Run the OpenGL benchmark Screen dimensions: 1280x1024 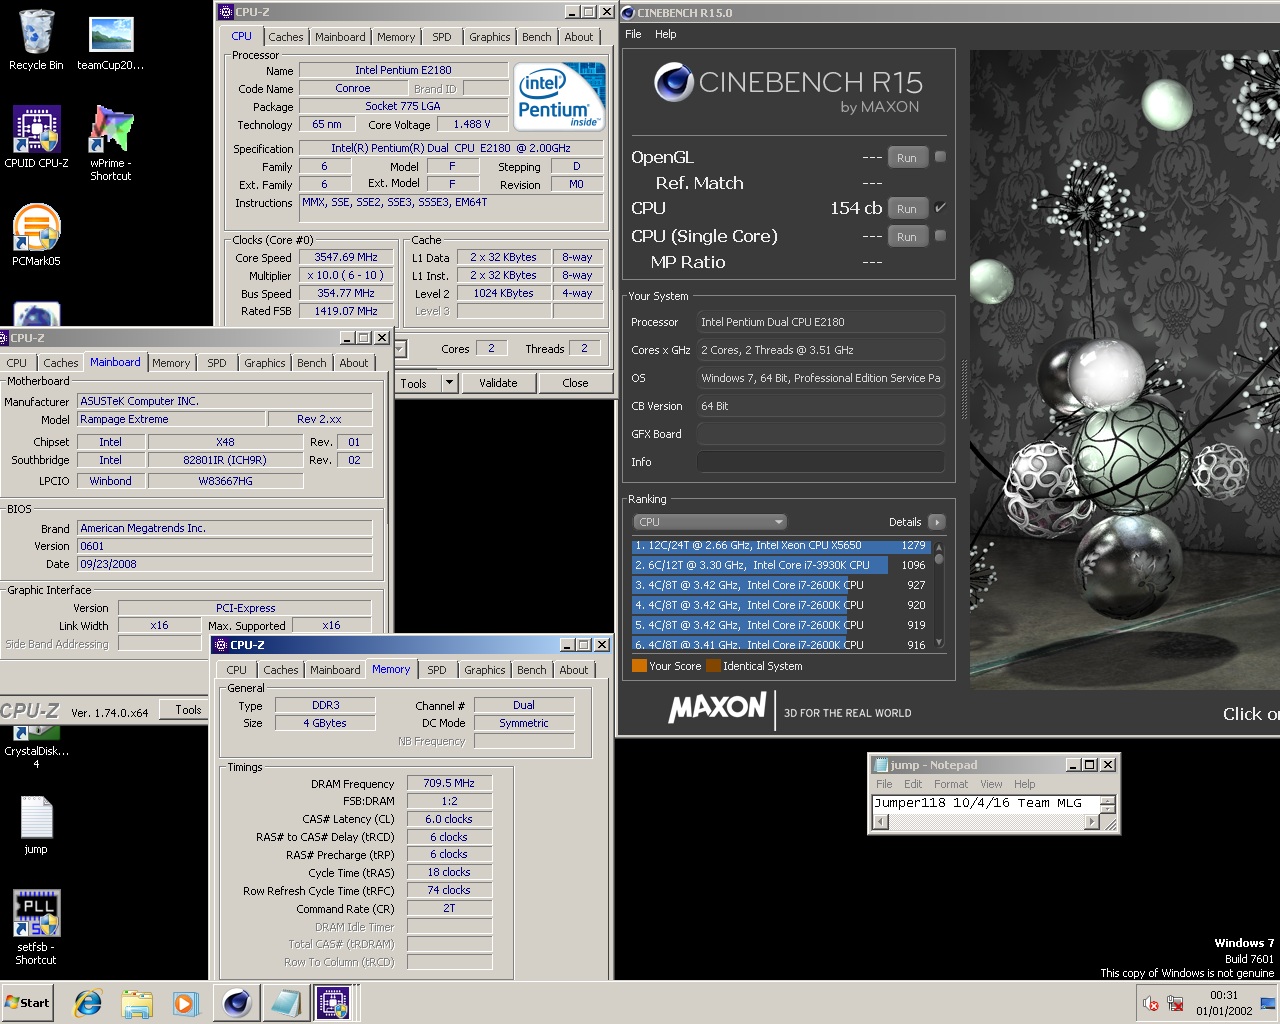click(907, 158)
